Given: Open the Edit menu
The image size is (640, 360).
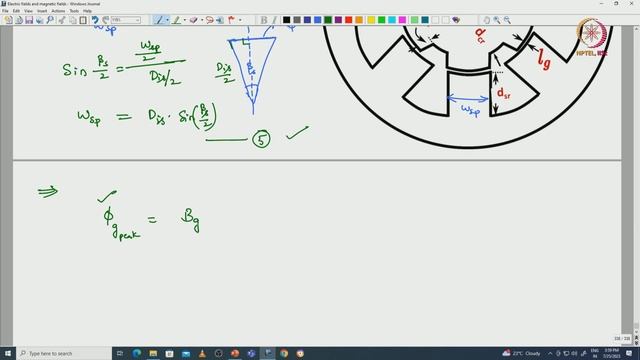Looking at the screenshot, I should click(16, 11).
